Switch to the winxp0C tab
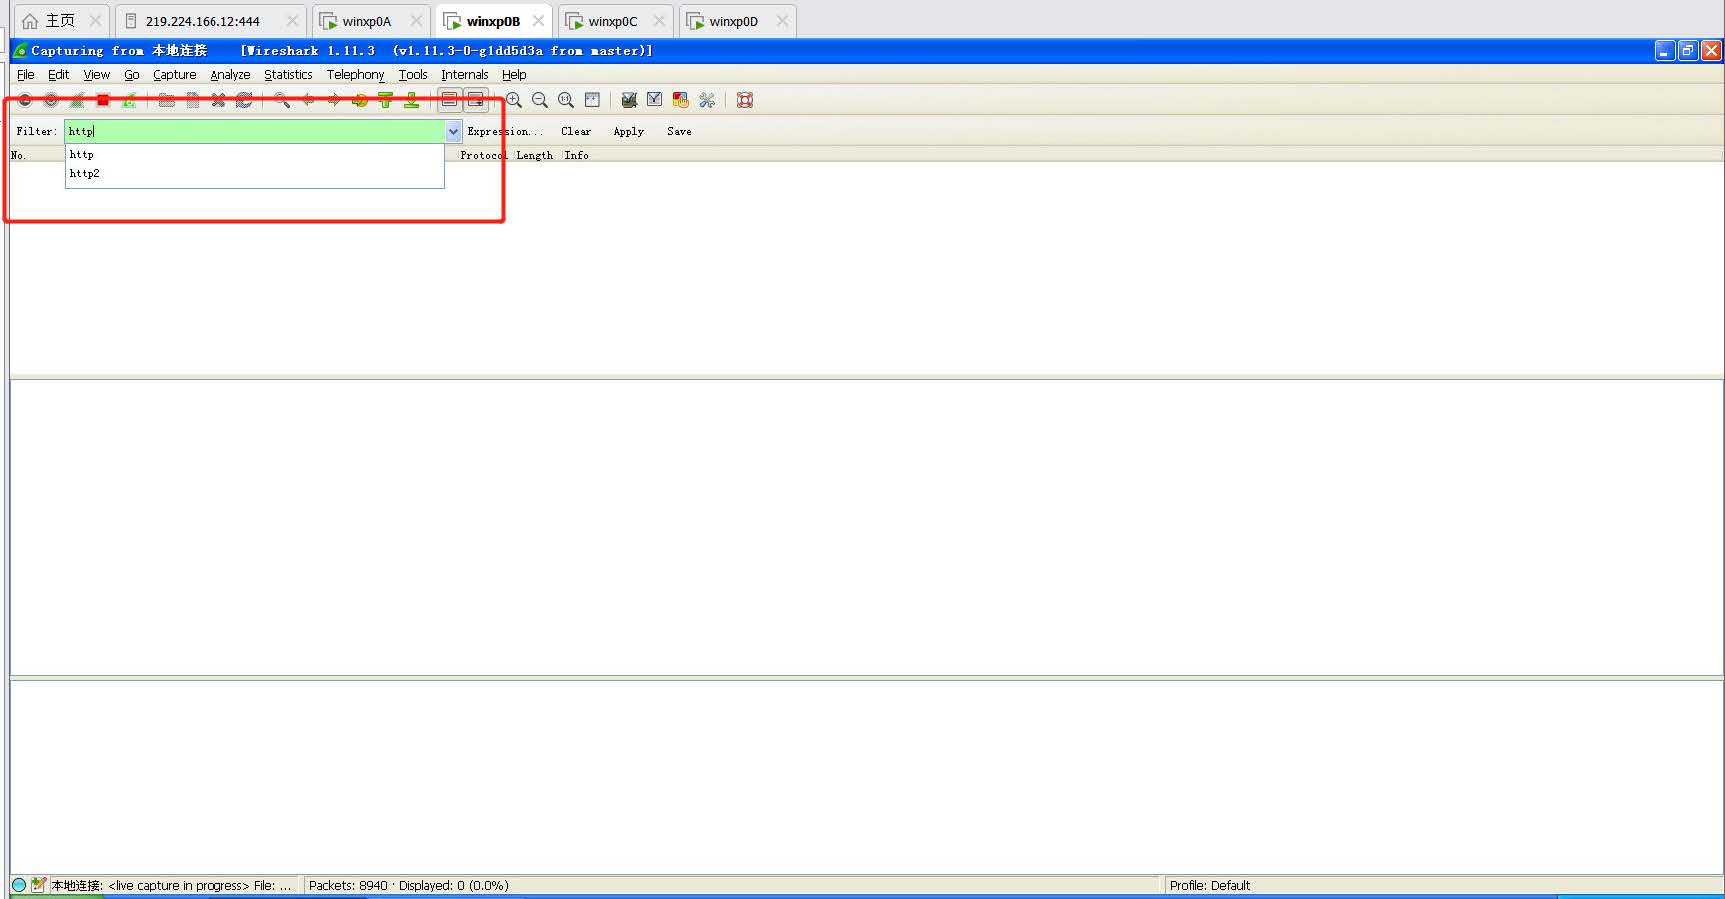 [612, 21]
